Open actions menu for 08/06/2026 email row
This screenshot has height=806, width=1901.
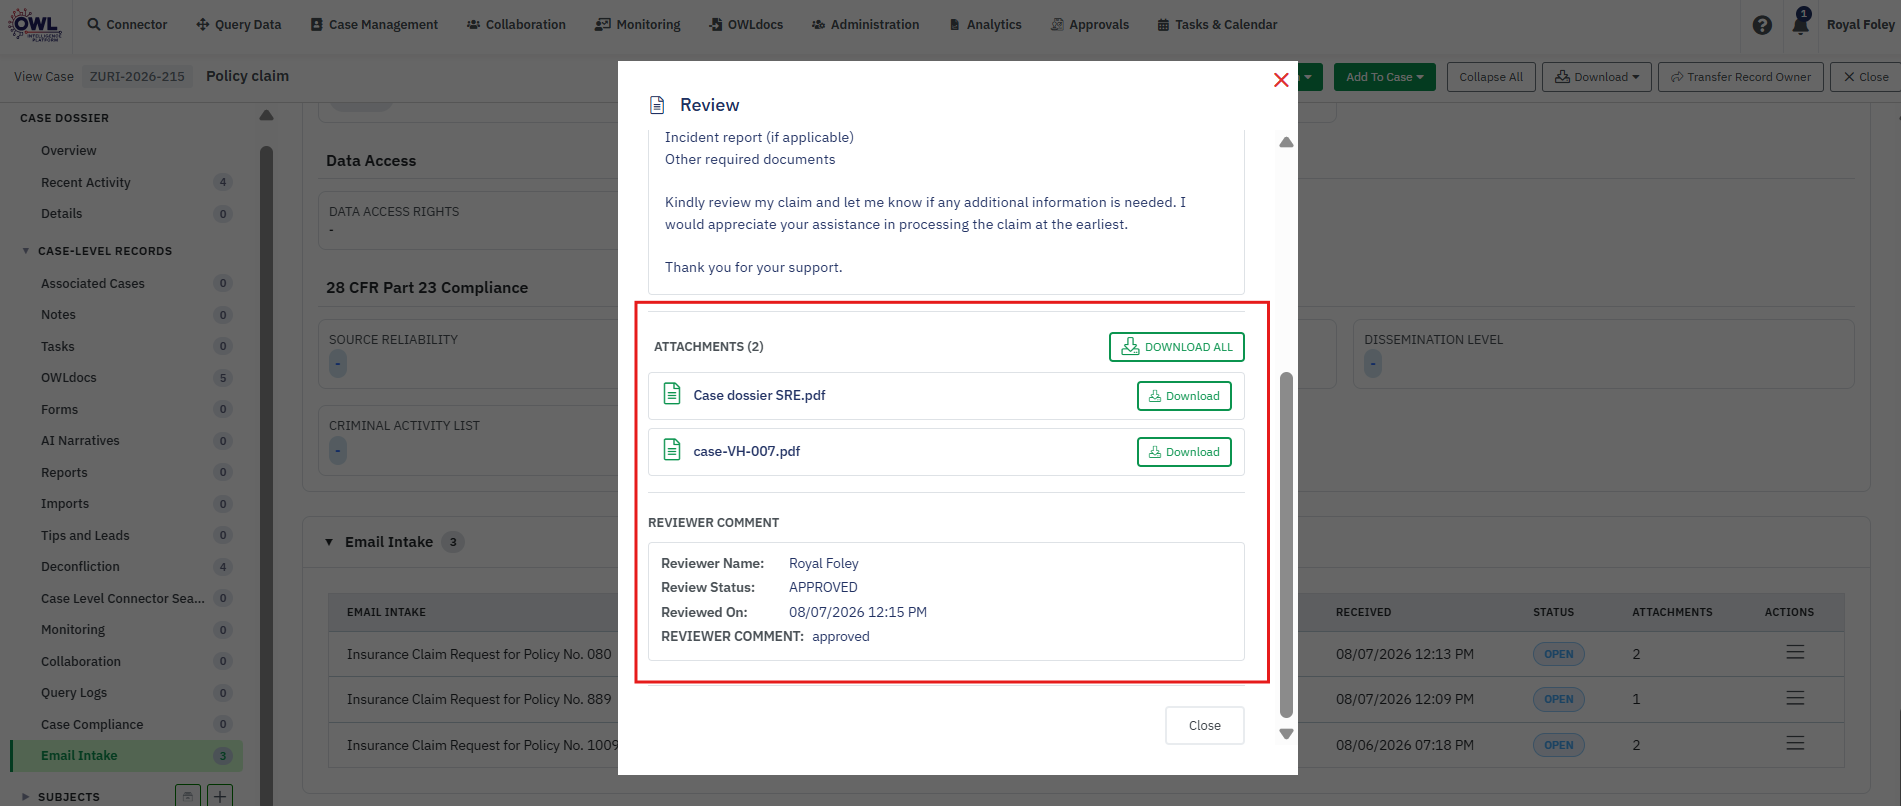click(x=1795, y=744)
